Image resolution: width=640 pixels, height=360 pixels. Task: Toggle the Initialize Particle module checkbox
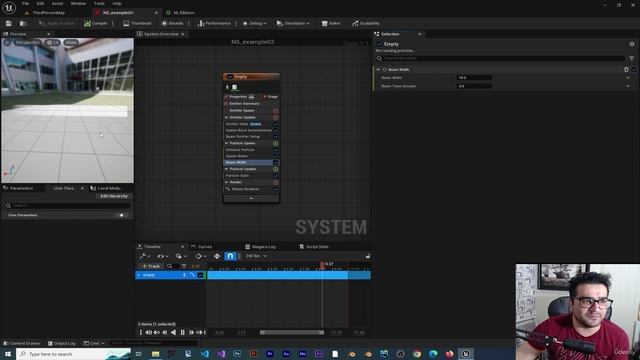coord(276,150)
